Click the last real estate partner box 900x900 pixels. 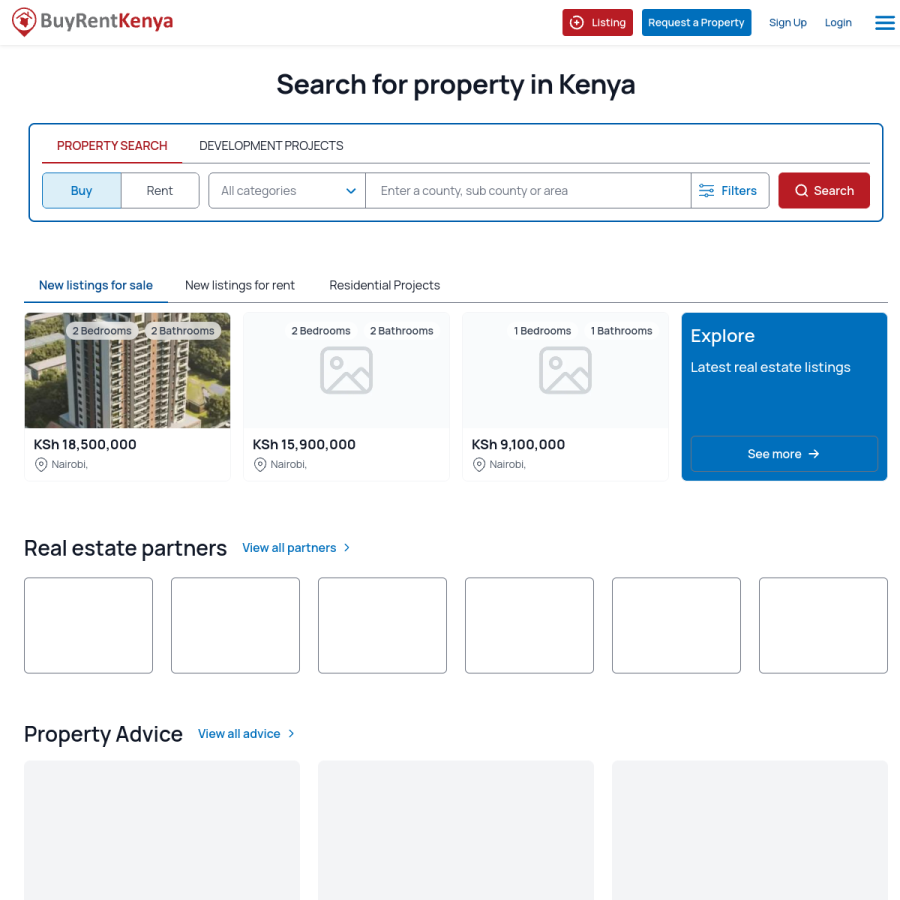pos(823,625)
